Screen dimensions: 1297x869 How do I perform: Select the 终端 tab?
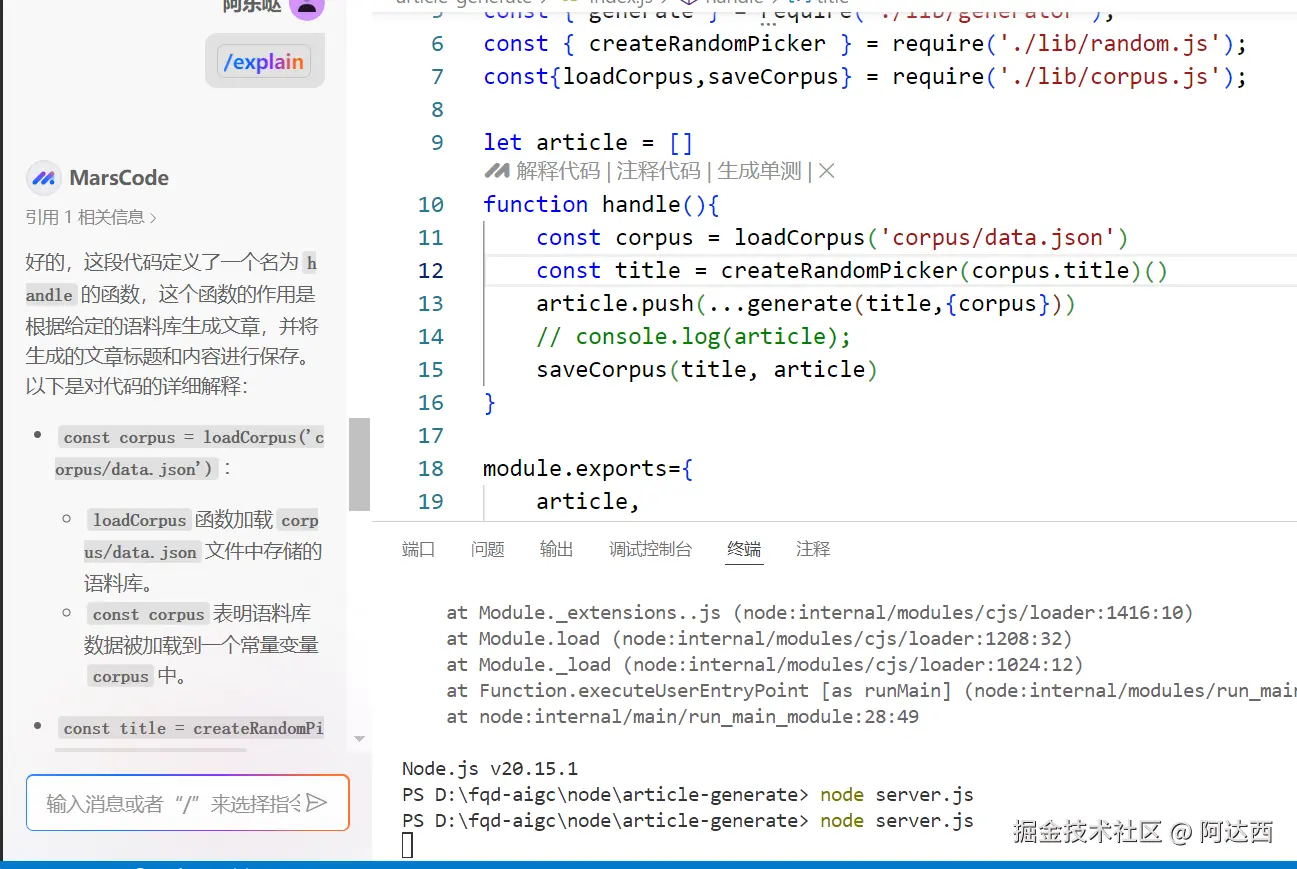744,549
